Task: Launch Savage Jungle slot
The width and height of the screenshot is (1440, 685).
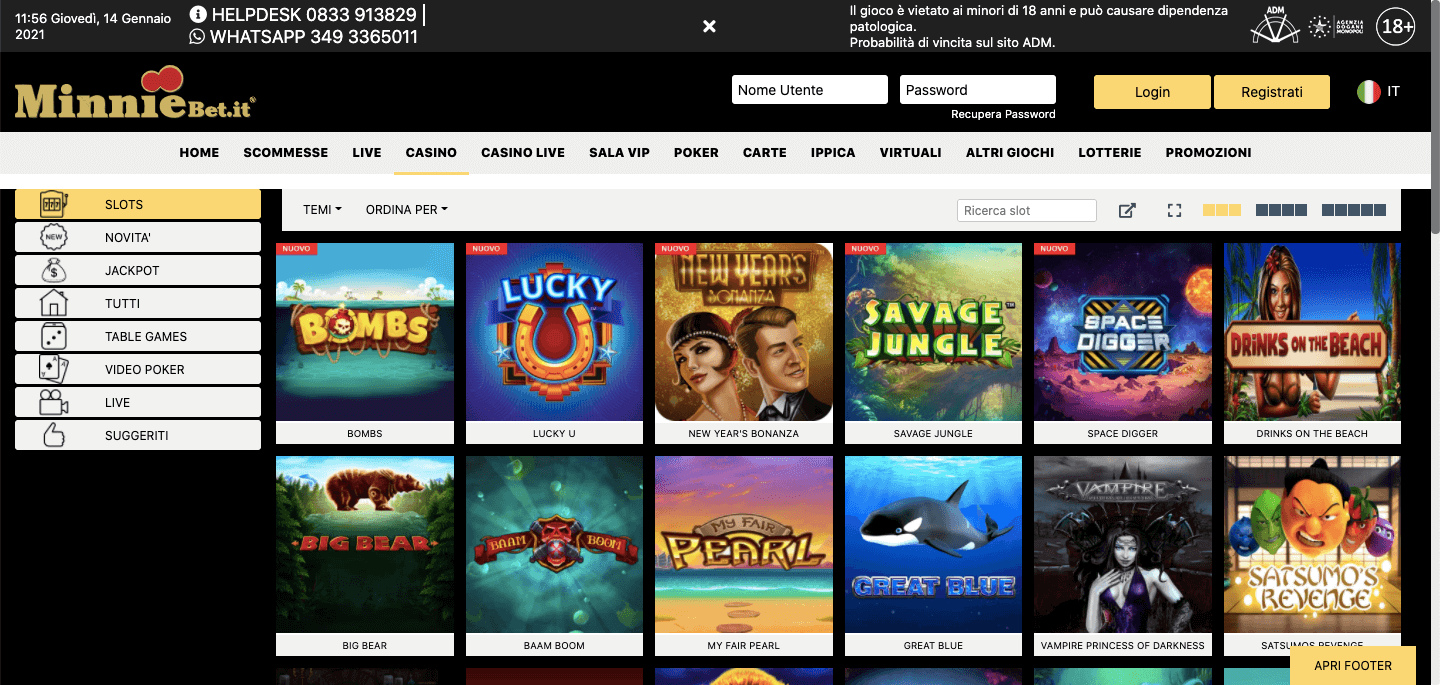Action: click(933, 343)
